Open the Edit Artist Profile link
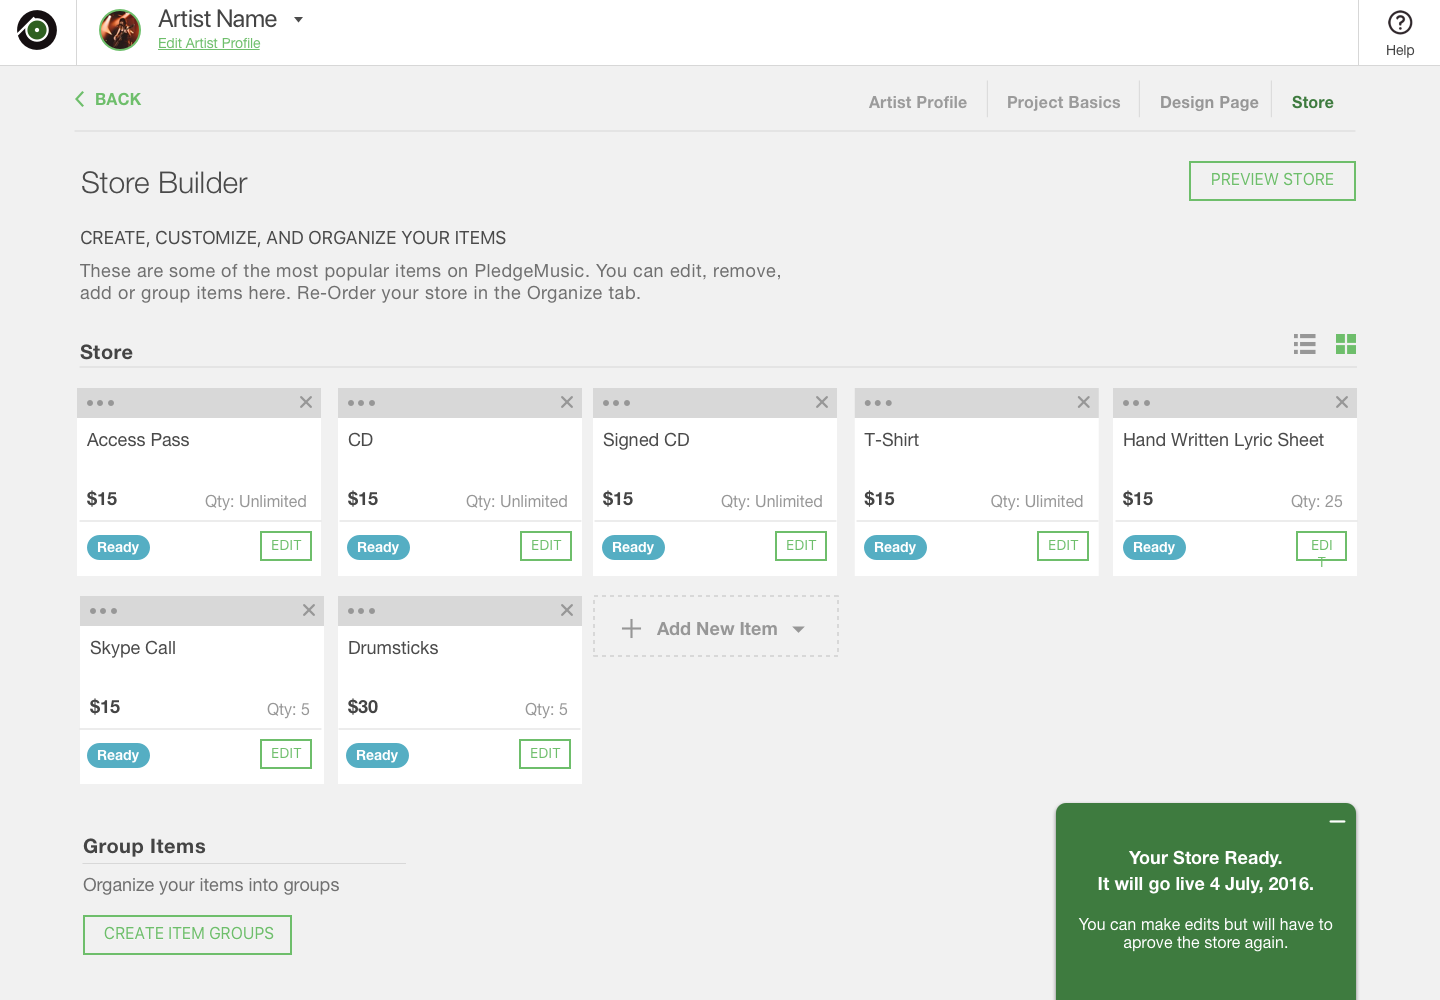1440x1000 pixels. [x=209, y=43]
